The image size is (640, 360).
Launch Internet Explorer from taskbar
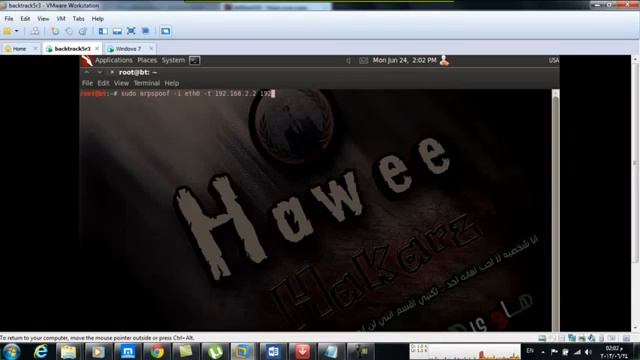coord(40,351)
